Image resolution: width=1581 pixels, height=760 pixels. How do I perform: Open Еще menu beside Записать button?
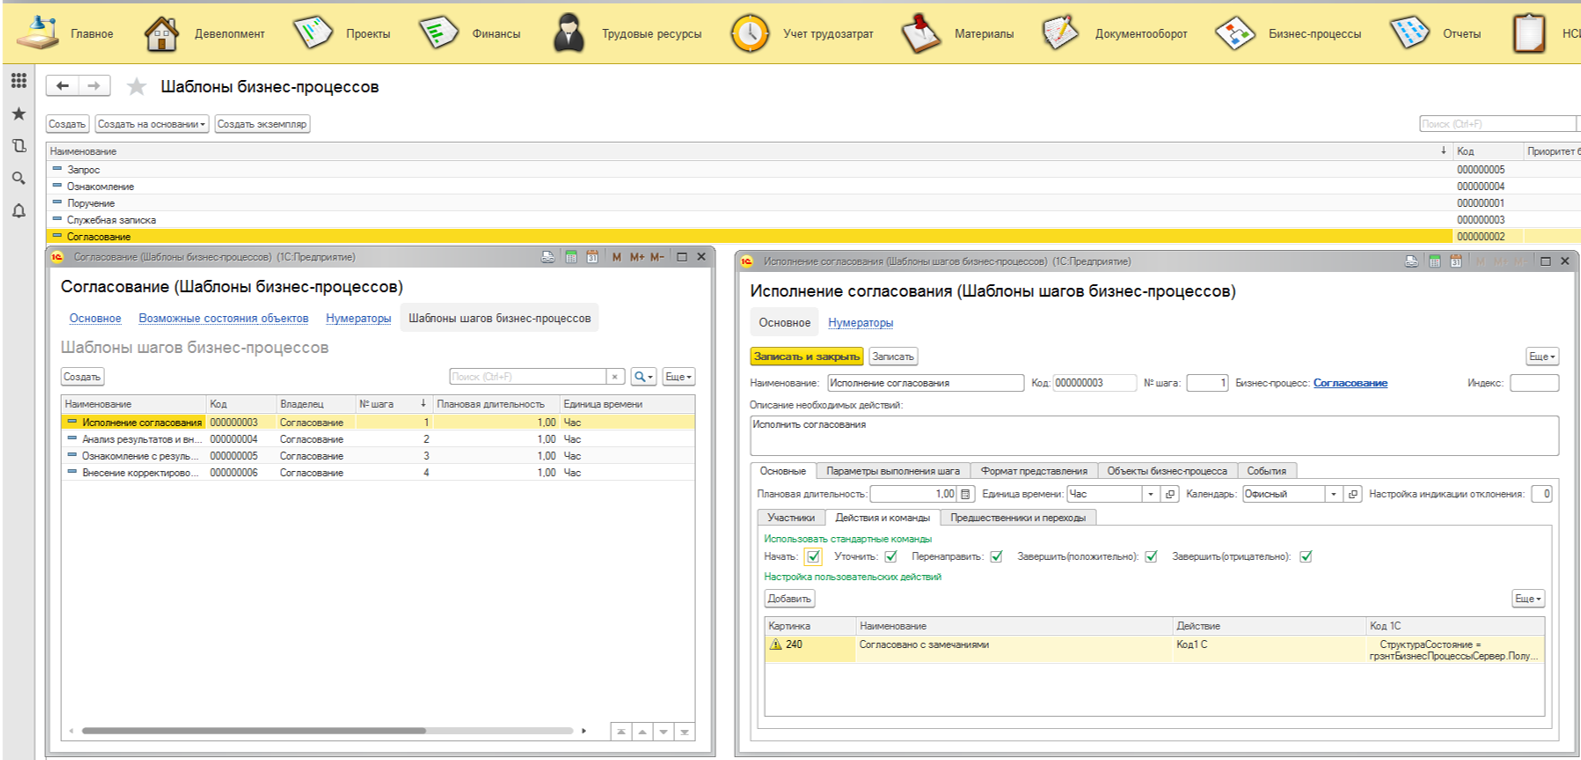1542,357
